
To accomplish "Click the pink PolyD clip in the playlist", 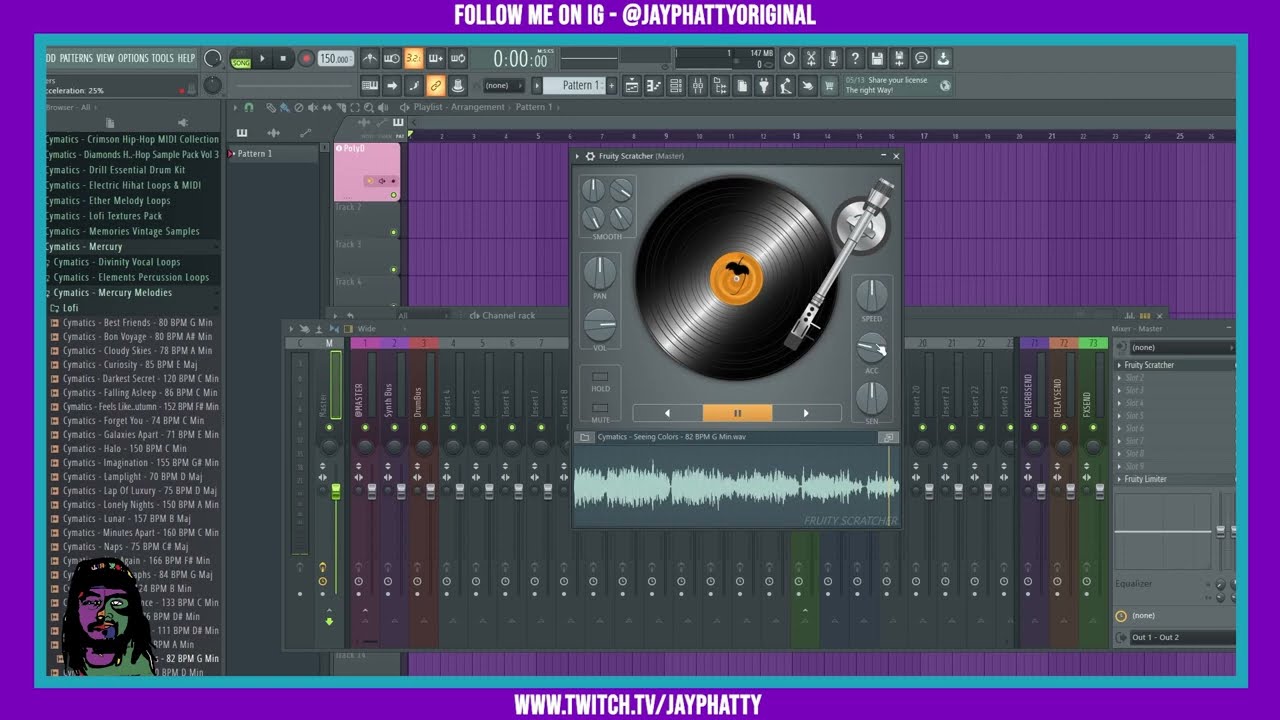I will click(367, 172).
